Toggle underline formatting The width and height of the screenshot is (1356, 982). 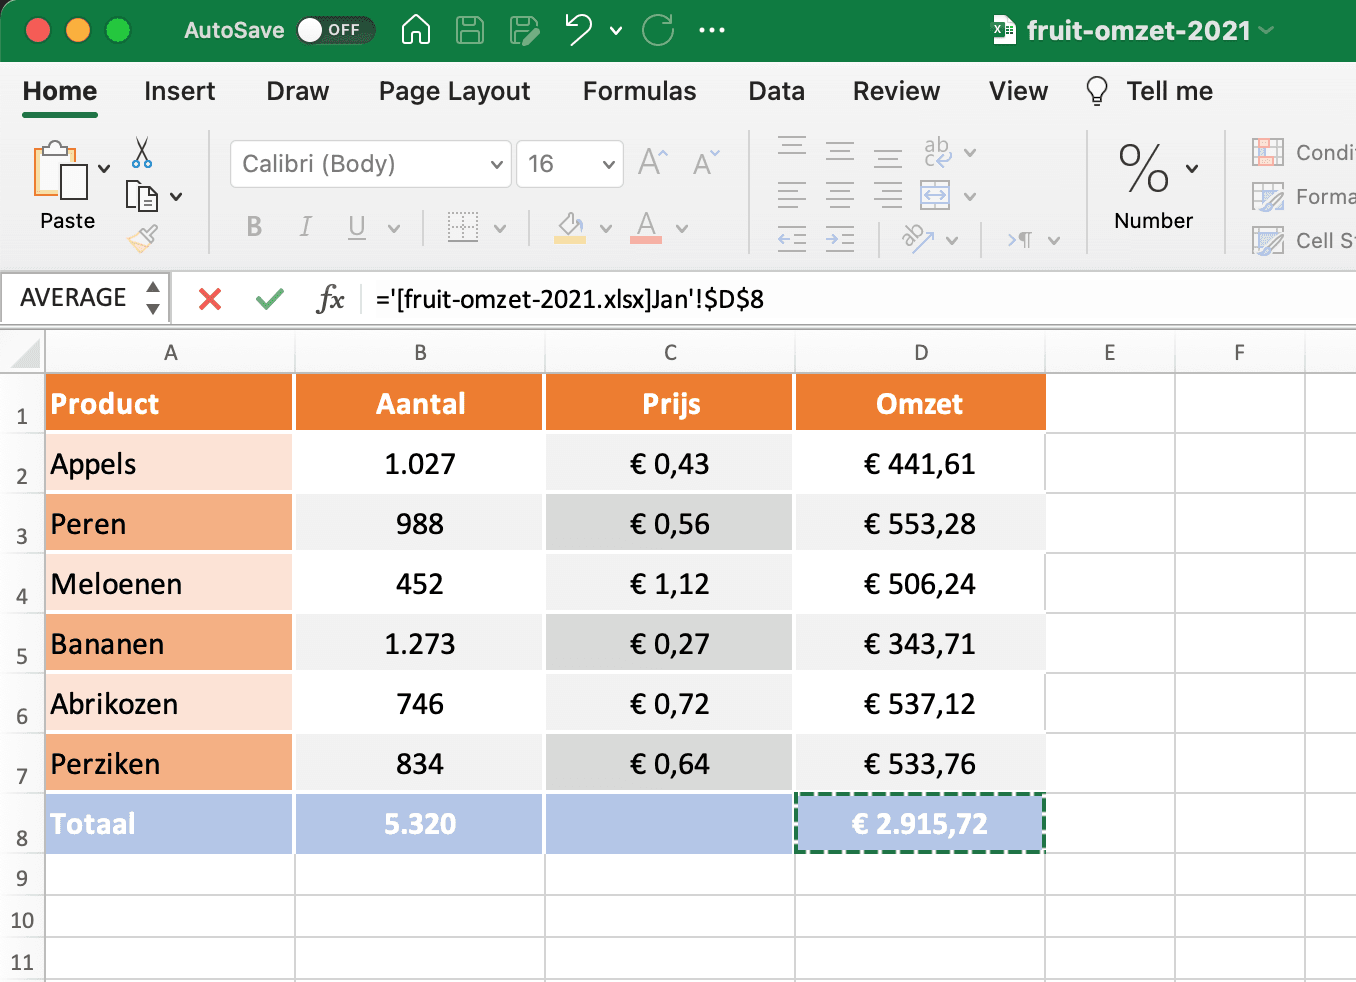coord(357,227)
